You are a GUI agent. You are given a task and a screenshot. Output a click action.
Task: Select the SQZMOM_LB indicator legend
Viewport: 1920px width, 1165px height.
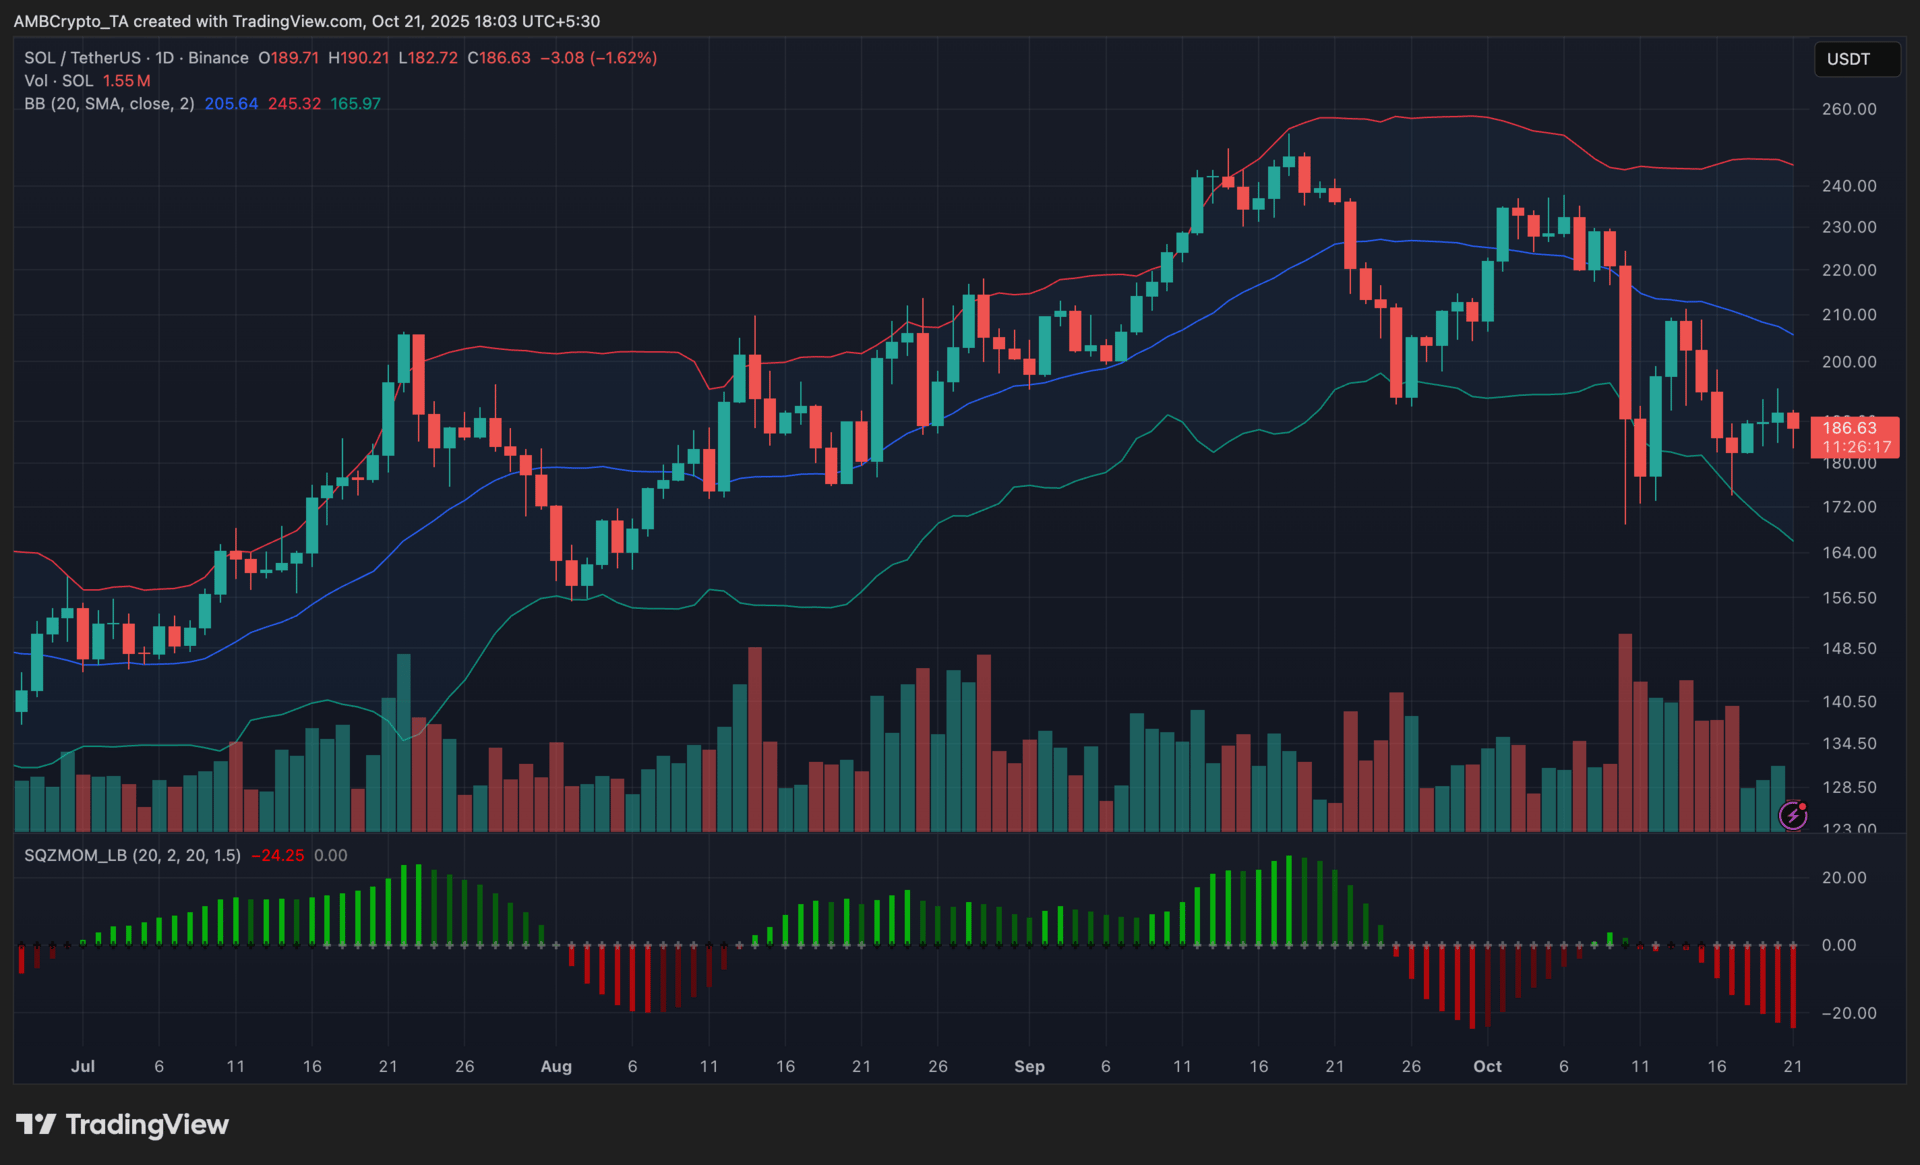coord(132,855)
